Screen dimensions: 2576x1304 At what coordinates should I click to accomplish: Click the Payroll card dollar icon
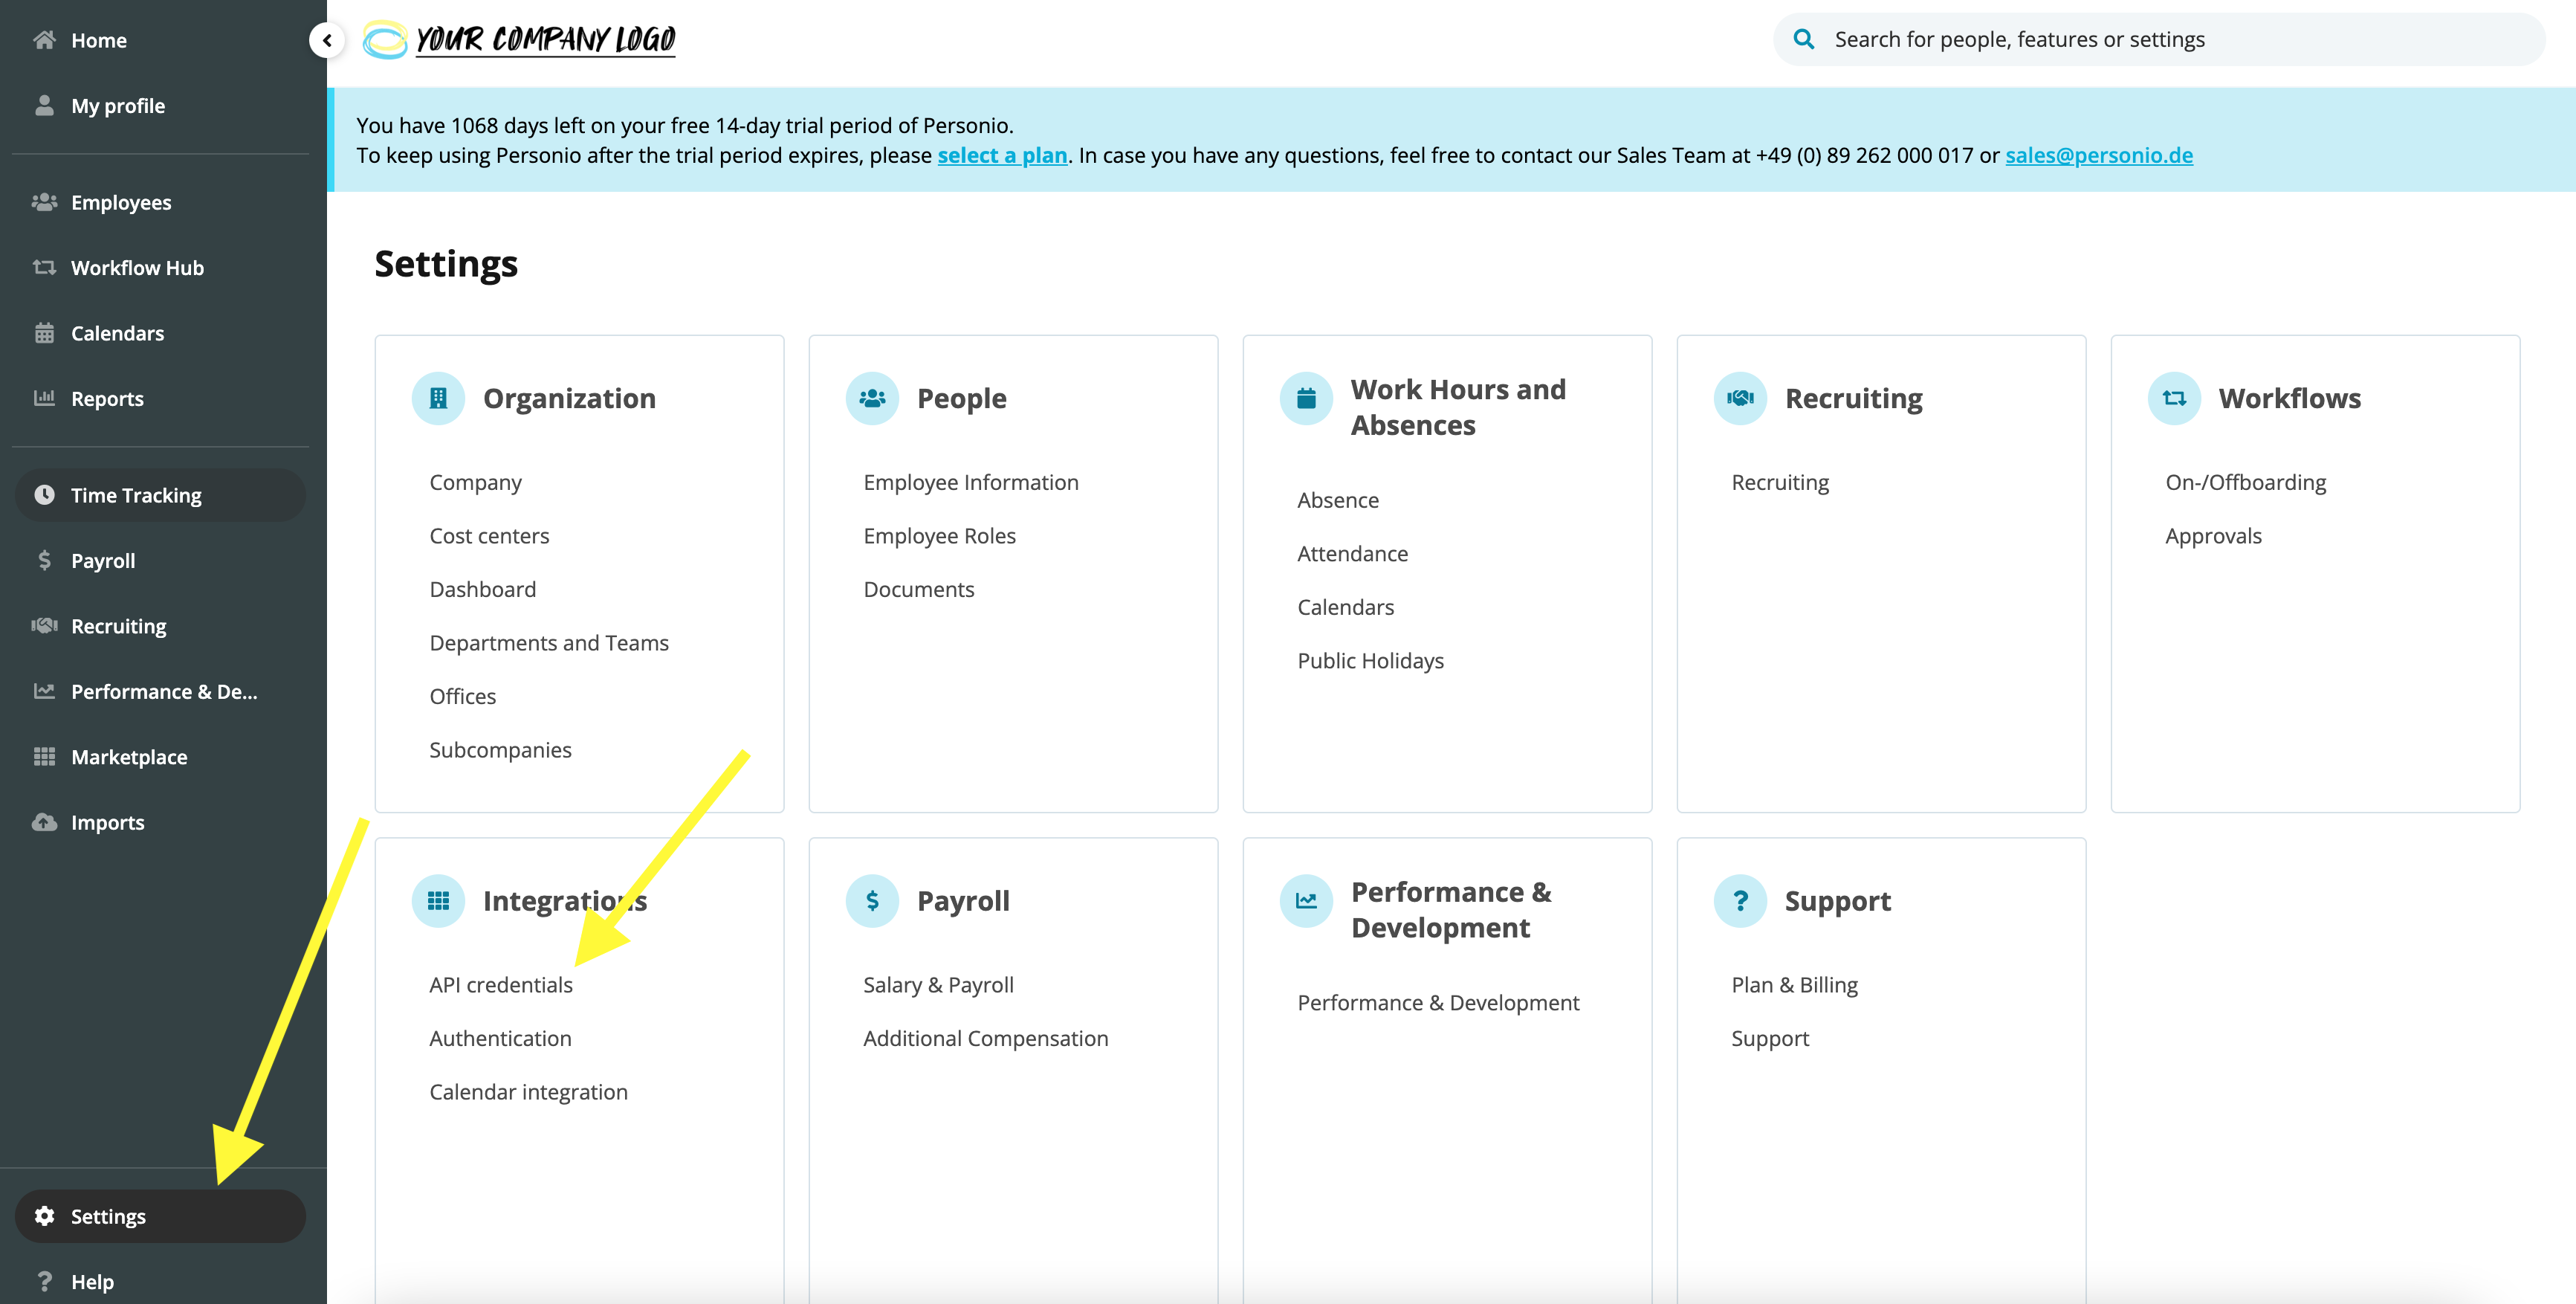point(872,901)
